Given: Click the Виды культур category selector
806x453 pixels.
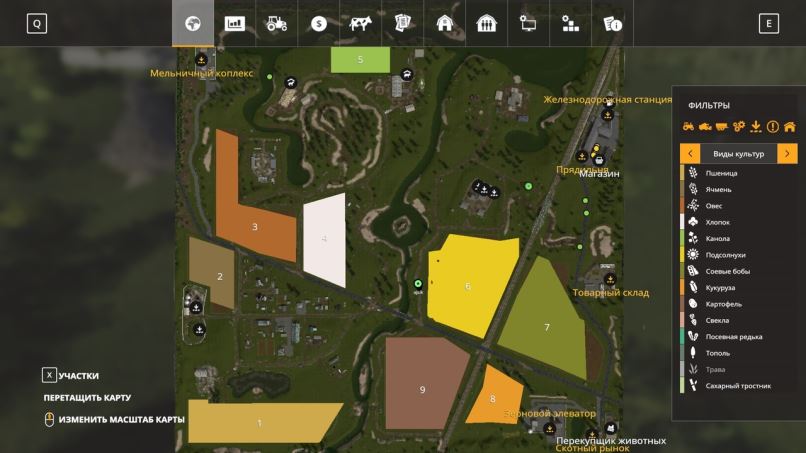Looking at the screenshot, I should (x=738, y=154).
